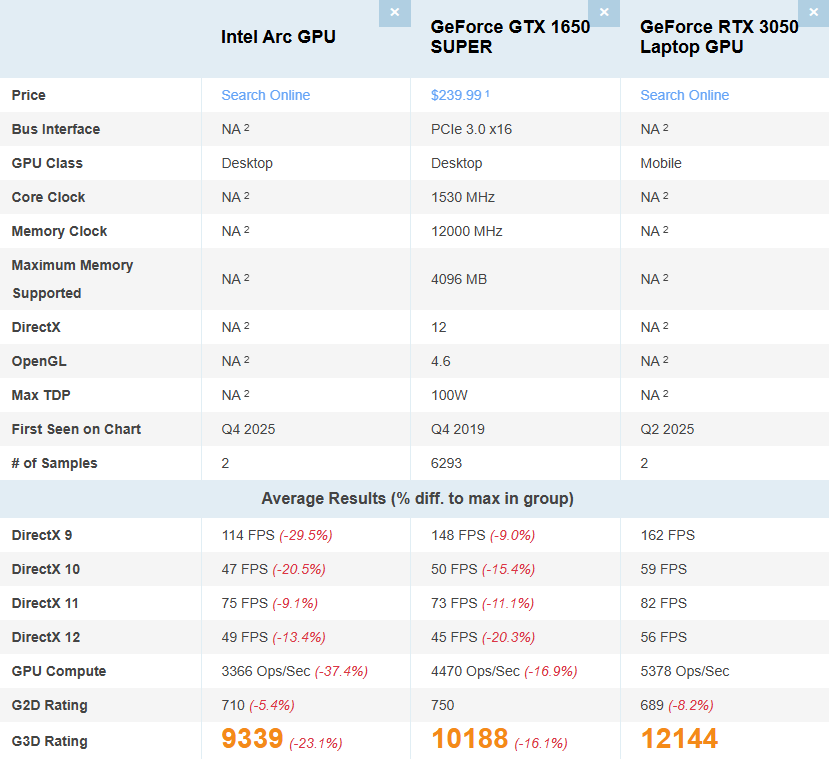Dismiss the GeForce RTX 3050 Laptop GPU column

814,13
